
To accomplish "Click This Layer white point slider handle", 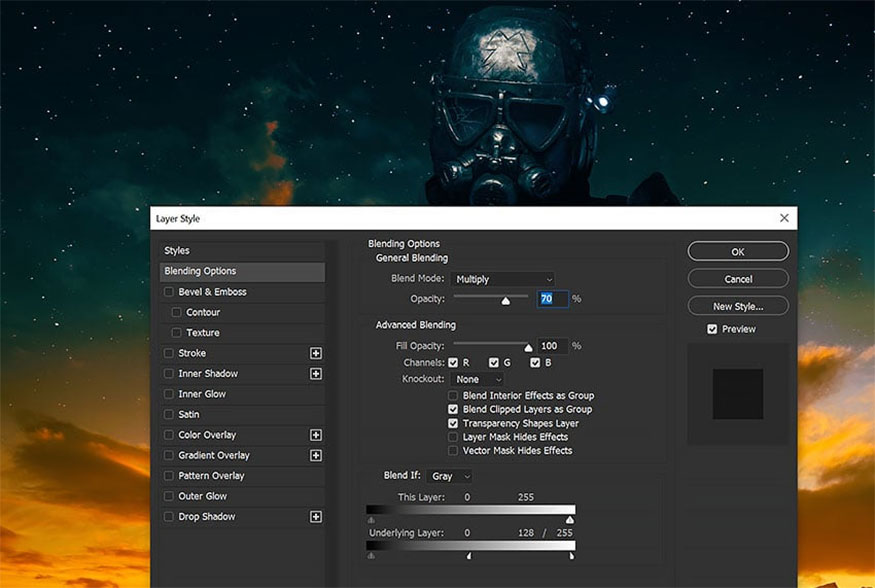I will coord(570,520).
